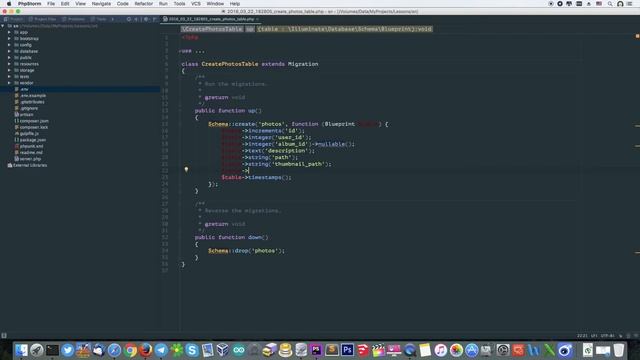Open Twitter from the dock
Screen dimensions: 640x360
(x=68, y=350)
